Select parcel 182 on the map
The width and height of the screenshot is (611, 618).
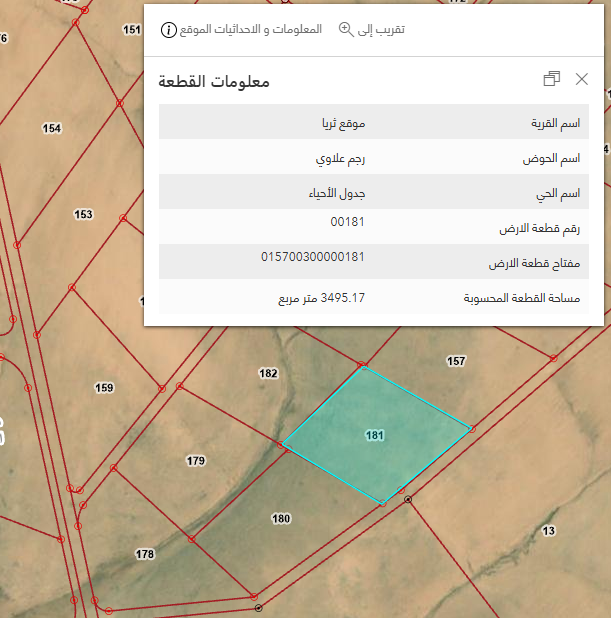[268, 373]
